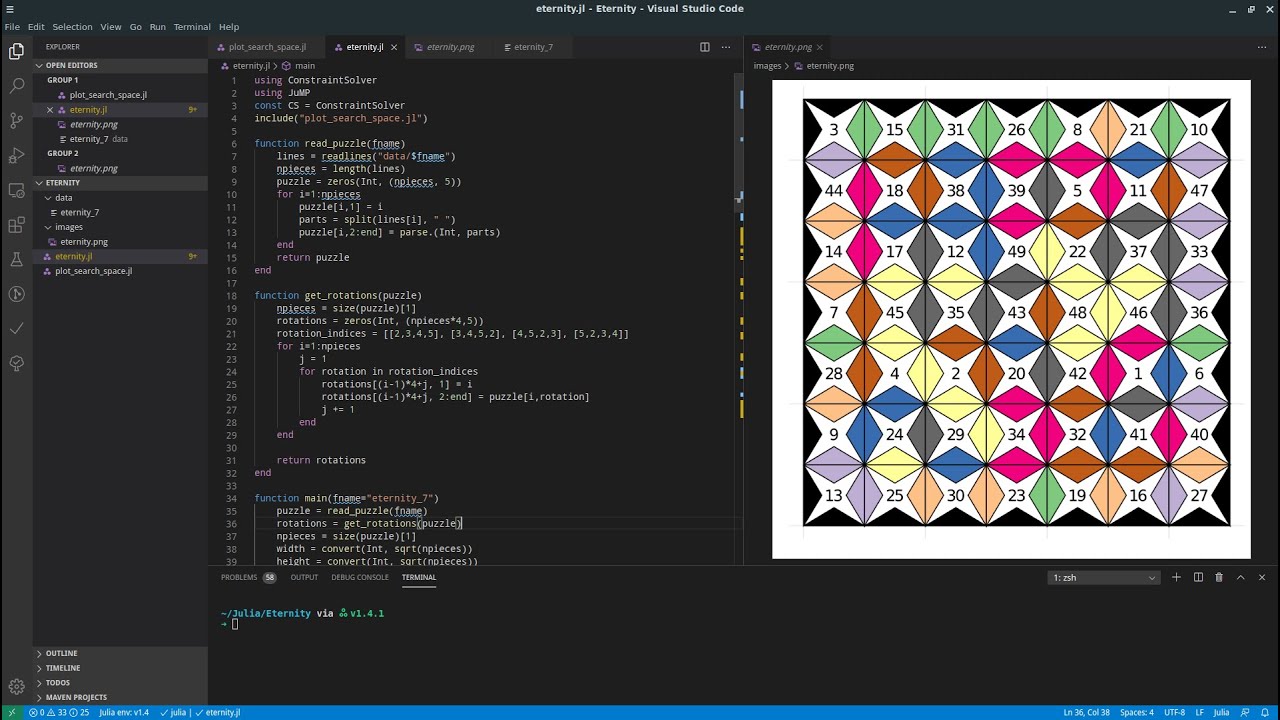Open the TODOs checkmark view icon

[x=16, y=328]
